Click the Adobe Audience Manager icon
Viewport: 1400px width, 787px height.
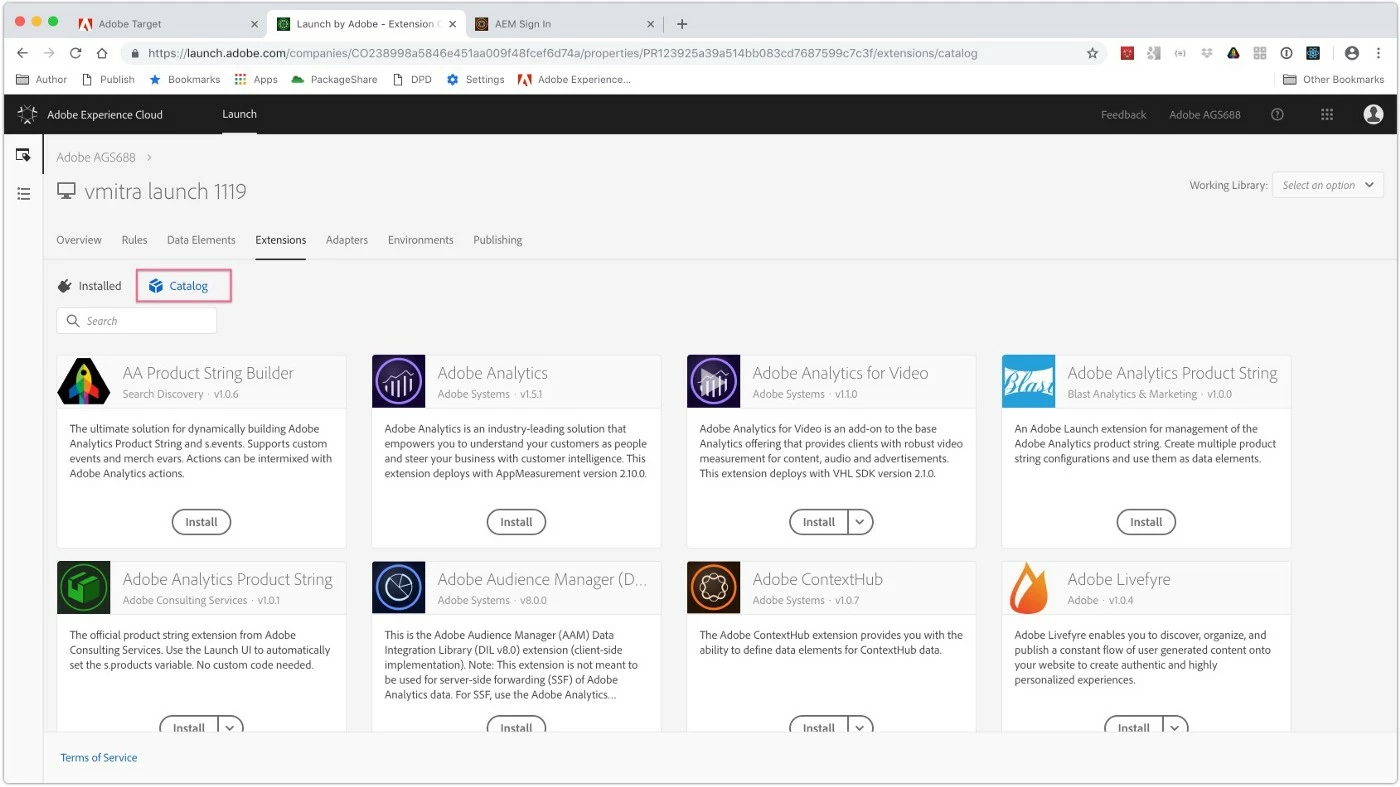[x=398, y=587]
